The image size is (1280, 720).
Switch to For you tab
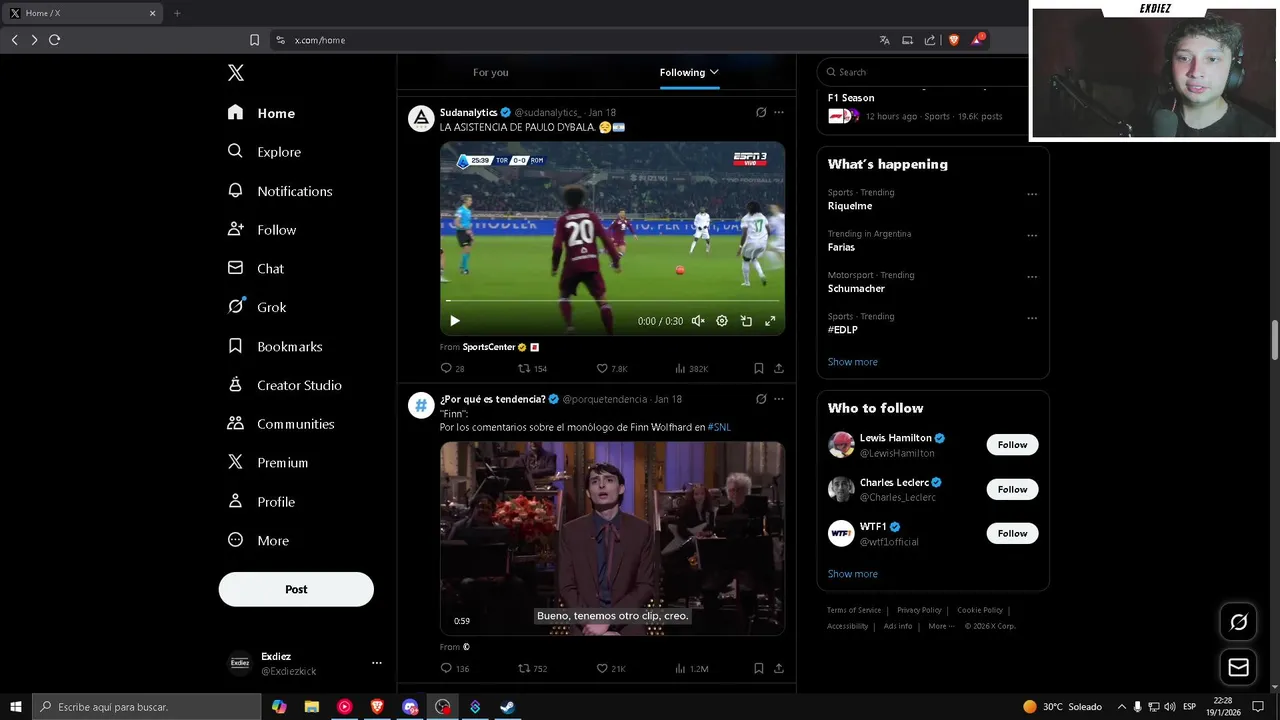(x=491, y=72)
